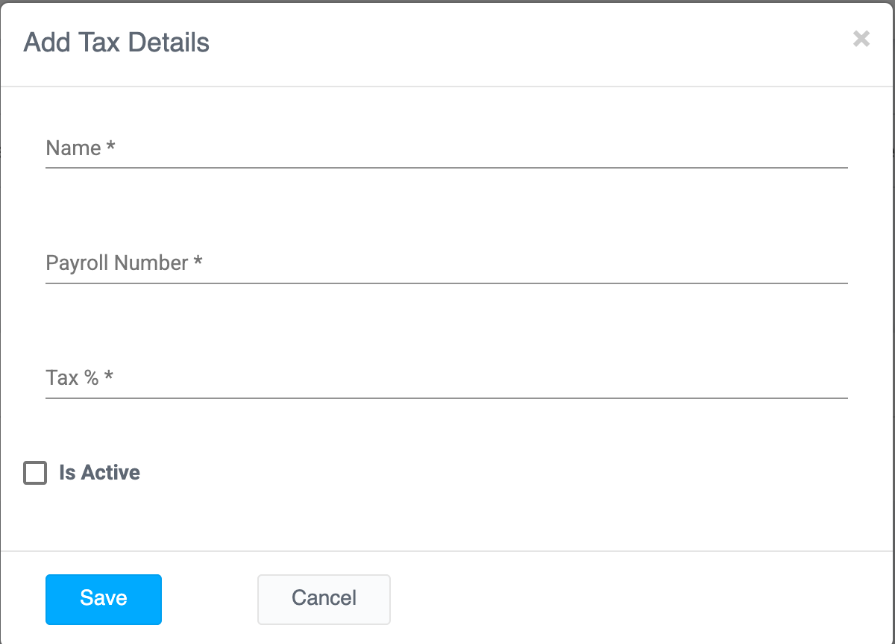This screenshot has height=644, width=895.
Task: Click the Name field's required asterisk
Action: tap(111, 147)
